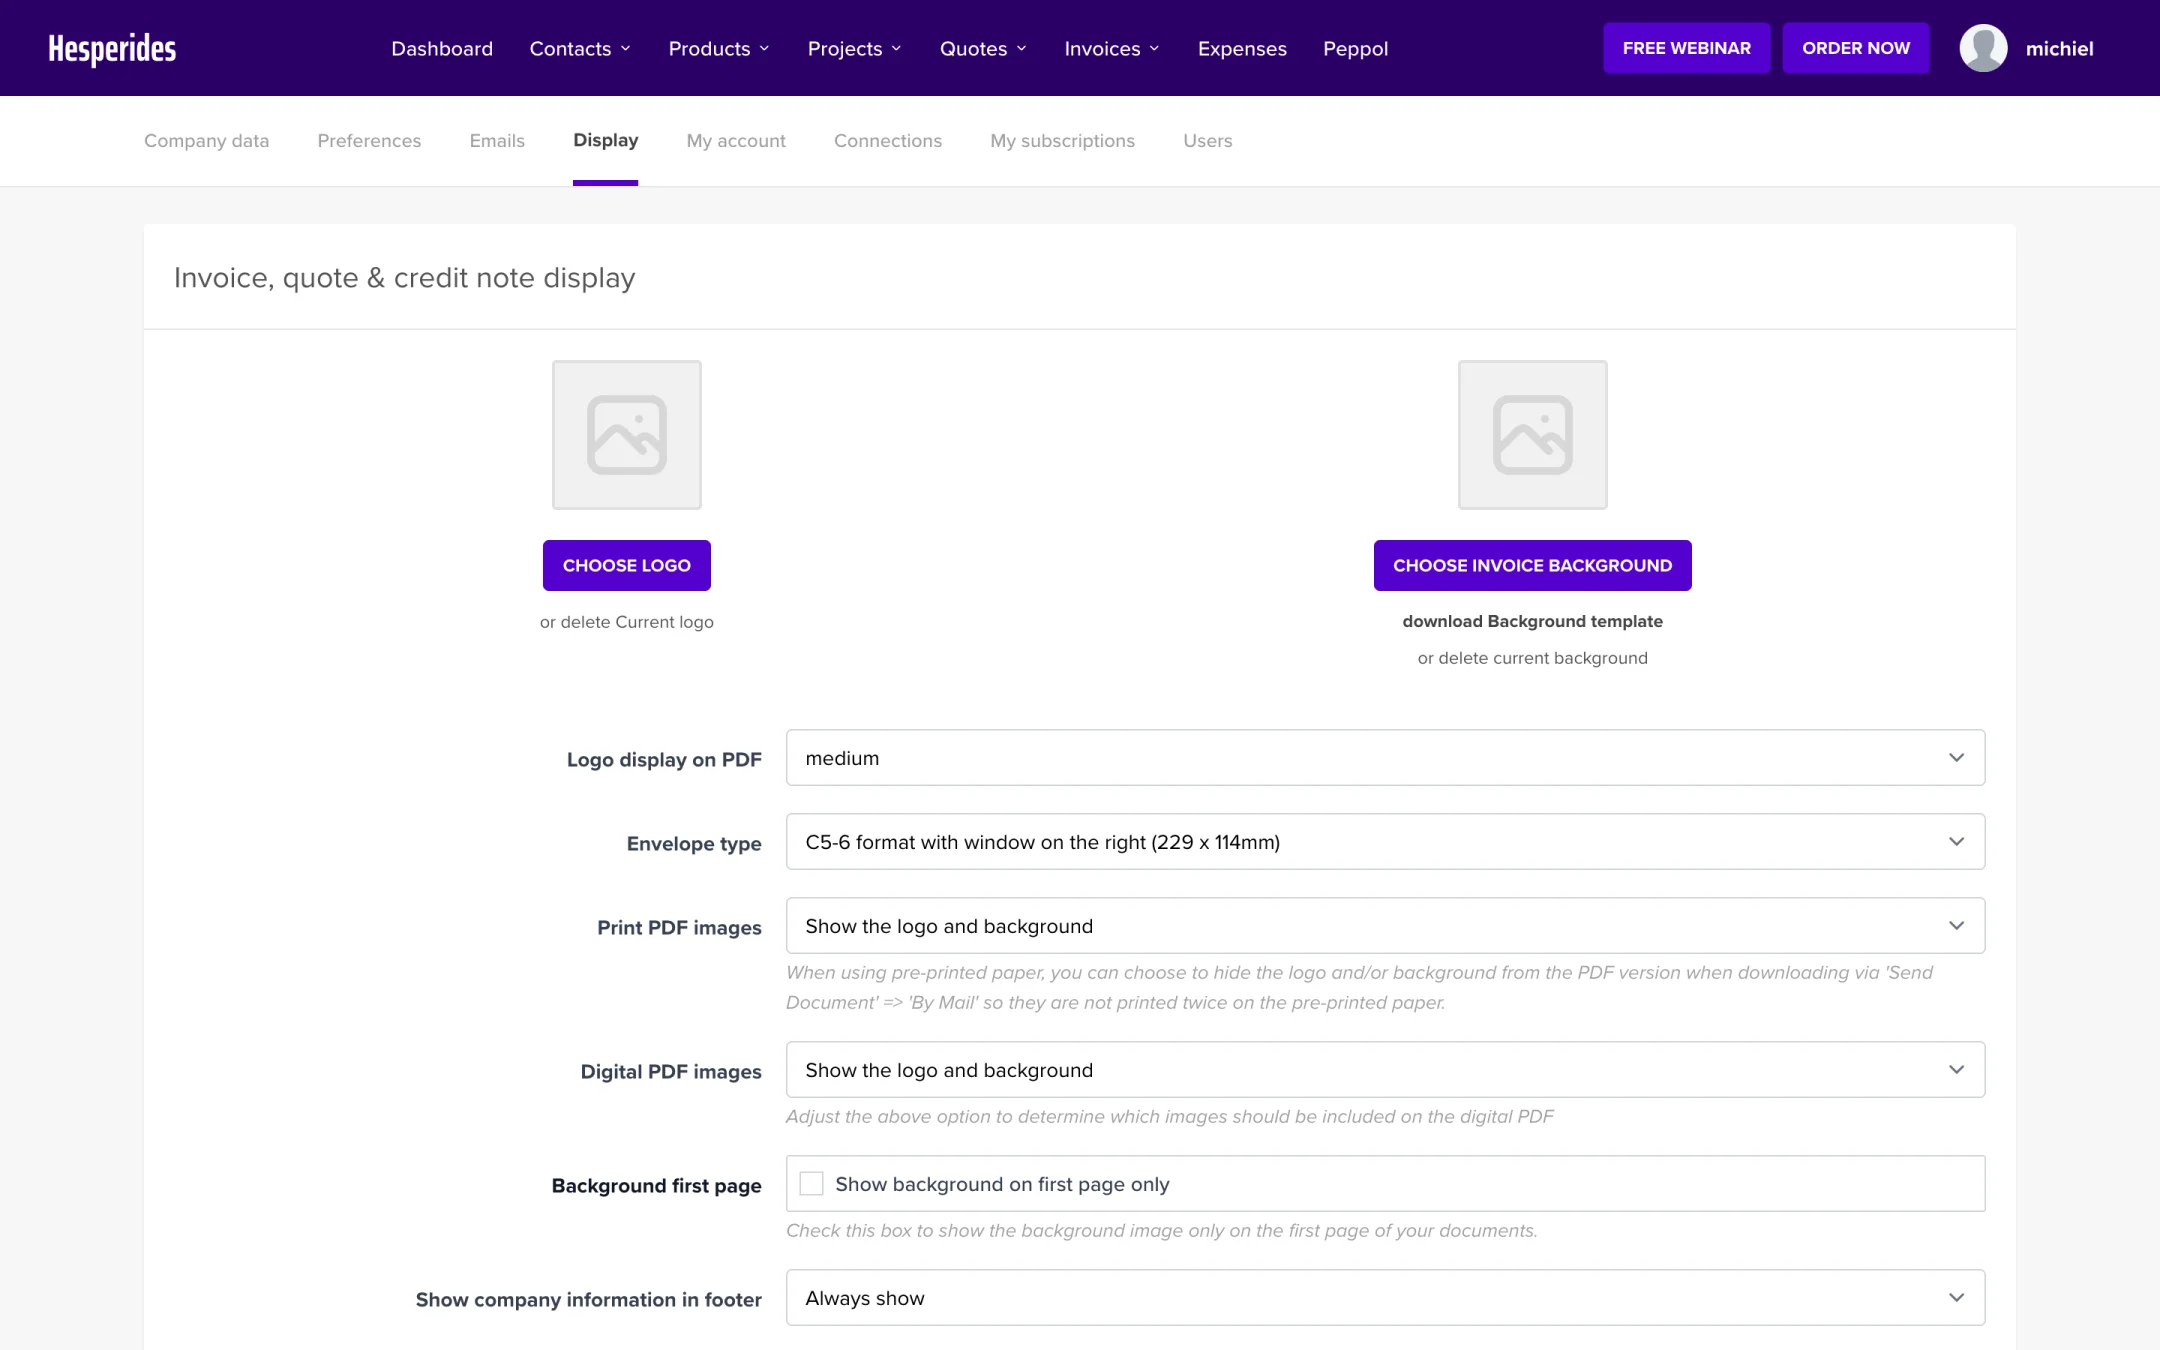The width and height of the screenshot is (2160, 1350).
Task: Click or delete Current logo link
Action: pos(627,622)
